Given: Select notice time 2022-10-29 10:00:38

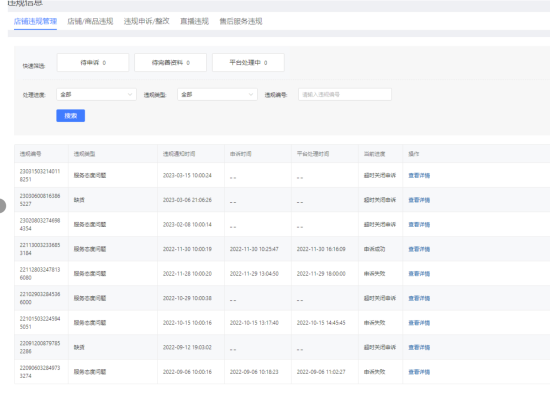Looking at the screenshot, I should pyautogui.click(x=187, y=298).
